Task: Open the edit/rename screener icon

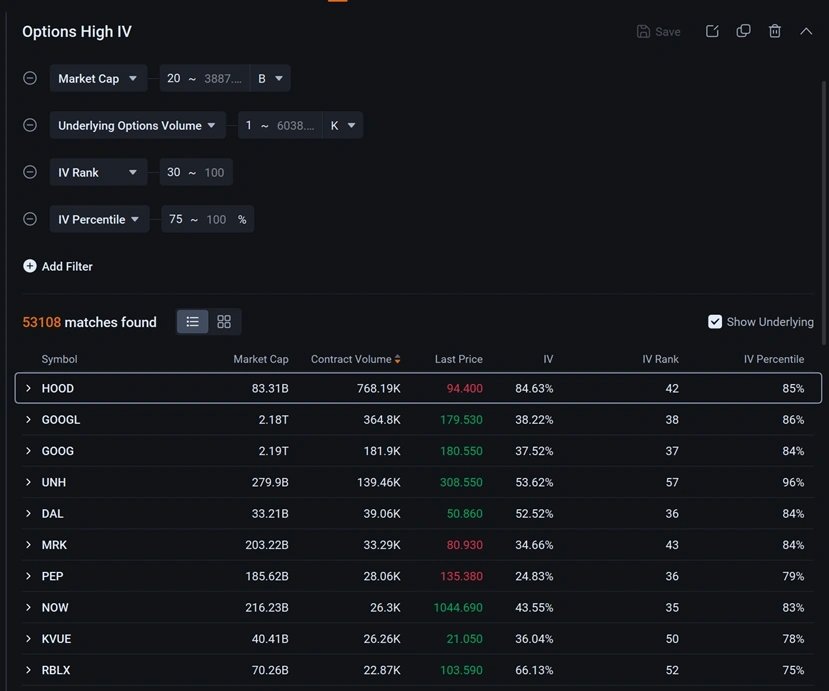Action: tap(712, 31)
